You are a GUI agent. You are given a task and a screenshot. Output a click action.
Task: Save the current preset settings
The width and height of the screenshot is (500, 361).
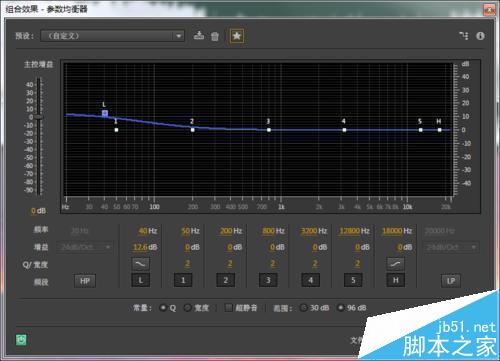point(199,35)
